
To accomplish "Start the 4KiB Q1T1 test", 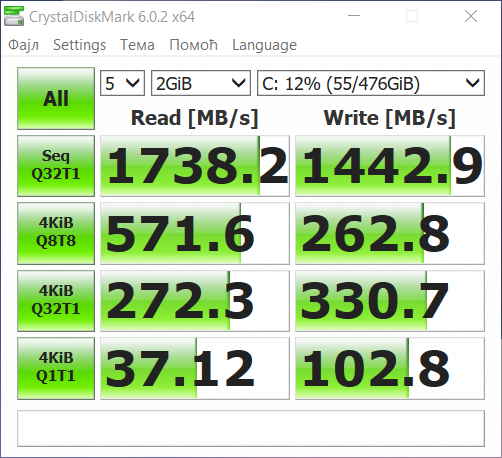I will coord(56,368).
